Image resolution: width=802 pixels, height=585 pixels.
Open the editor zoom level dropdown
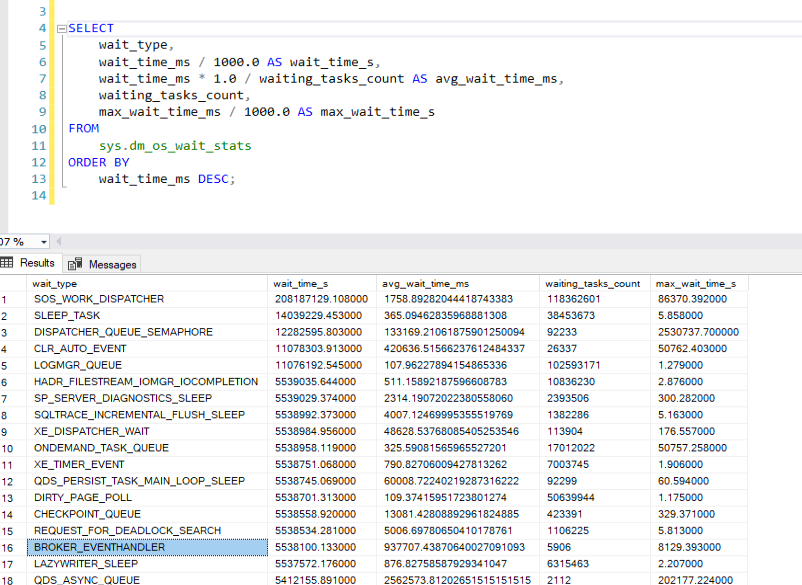click(x=42, y=242)
